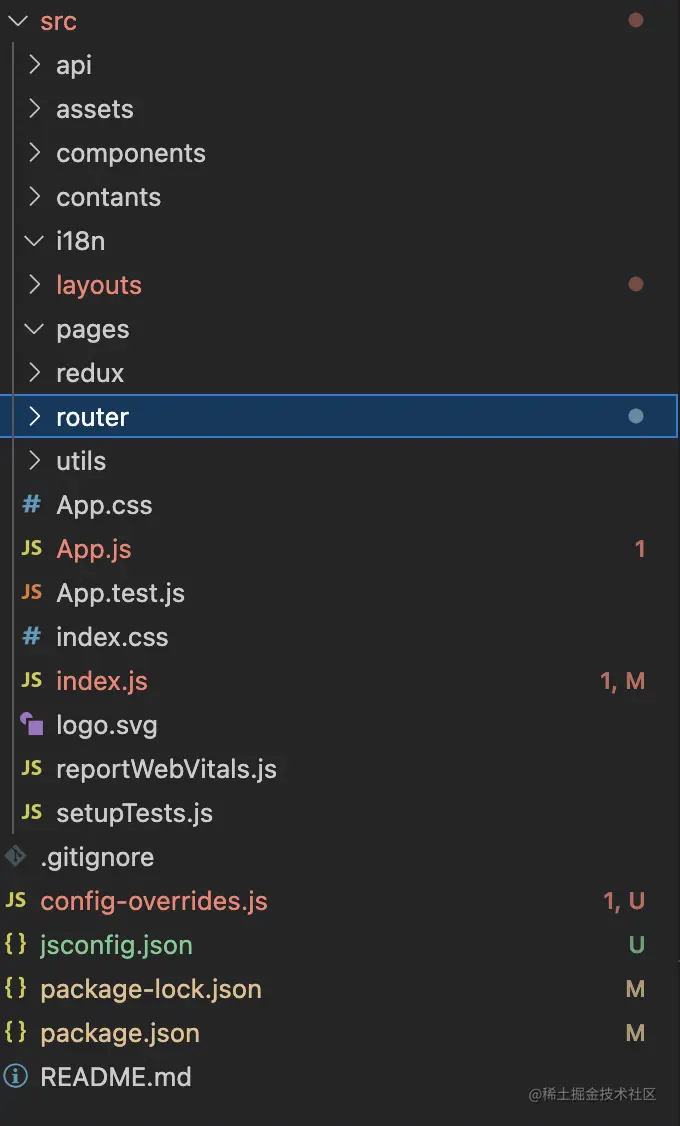Collapse the src folder chevron
The image size is (680, 1126).
click(x=16, y=21)
